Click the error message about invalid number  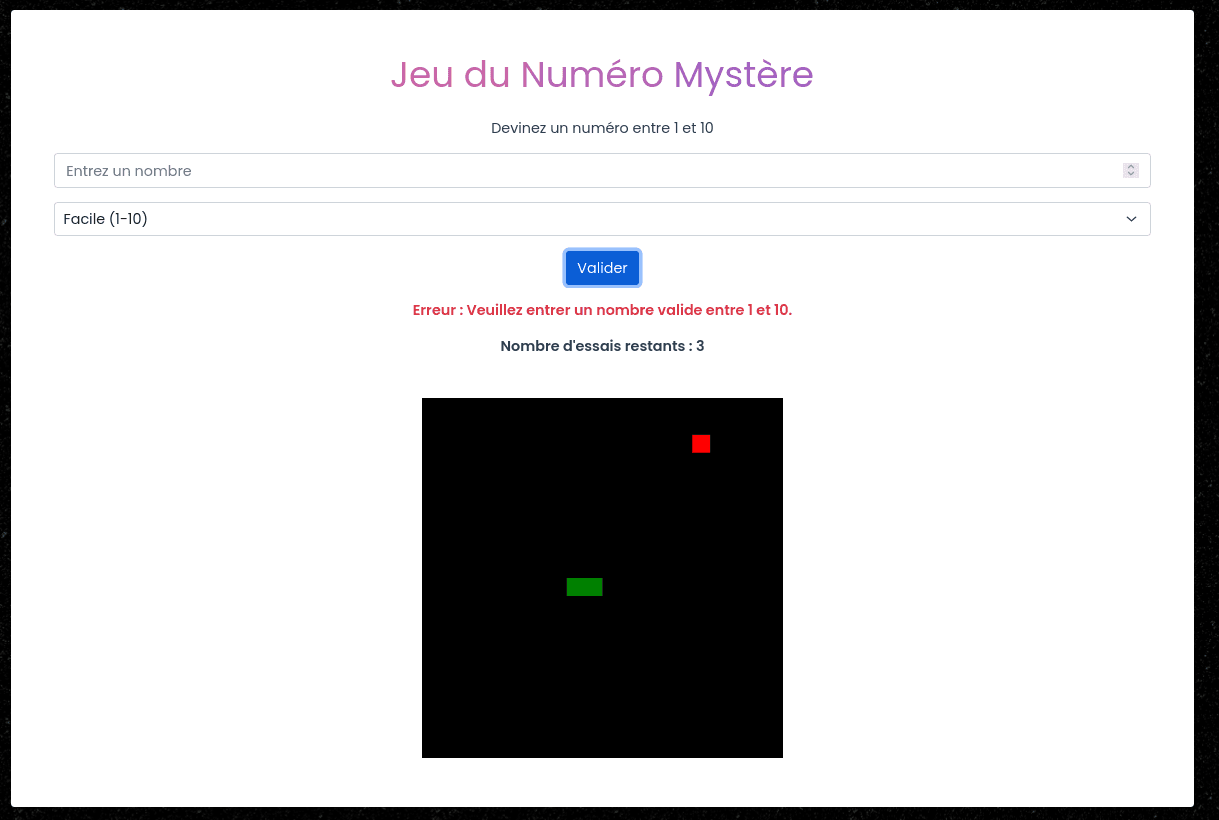[x=602, y=310]
